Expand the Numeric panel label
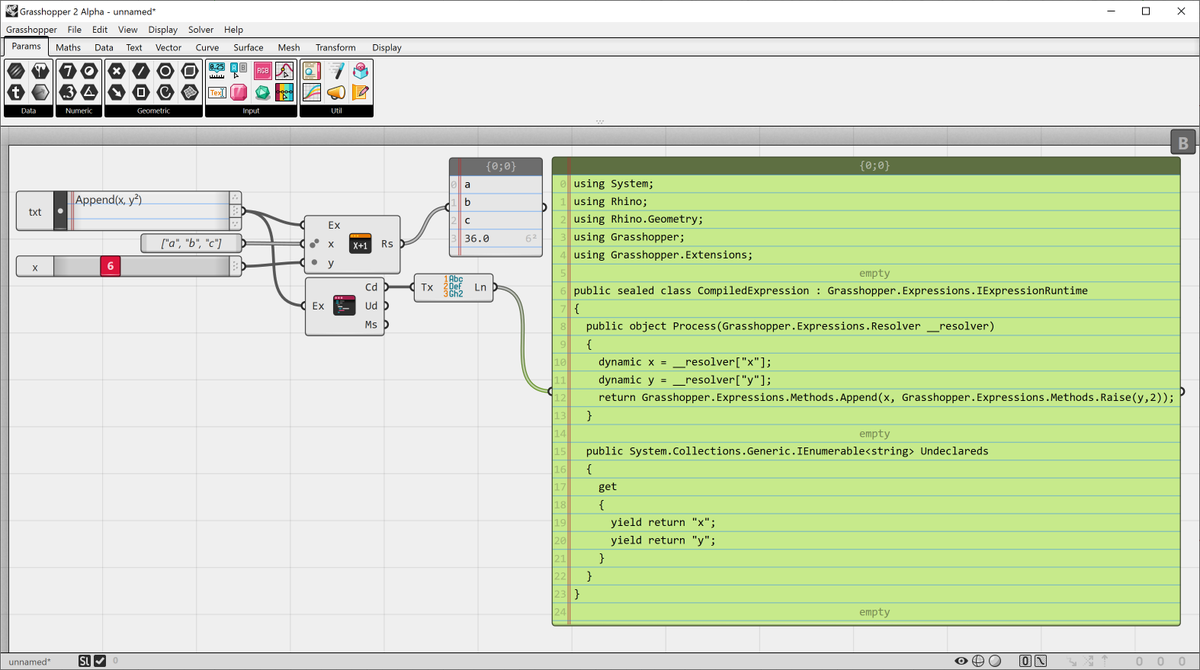 pos(79,111)
